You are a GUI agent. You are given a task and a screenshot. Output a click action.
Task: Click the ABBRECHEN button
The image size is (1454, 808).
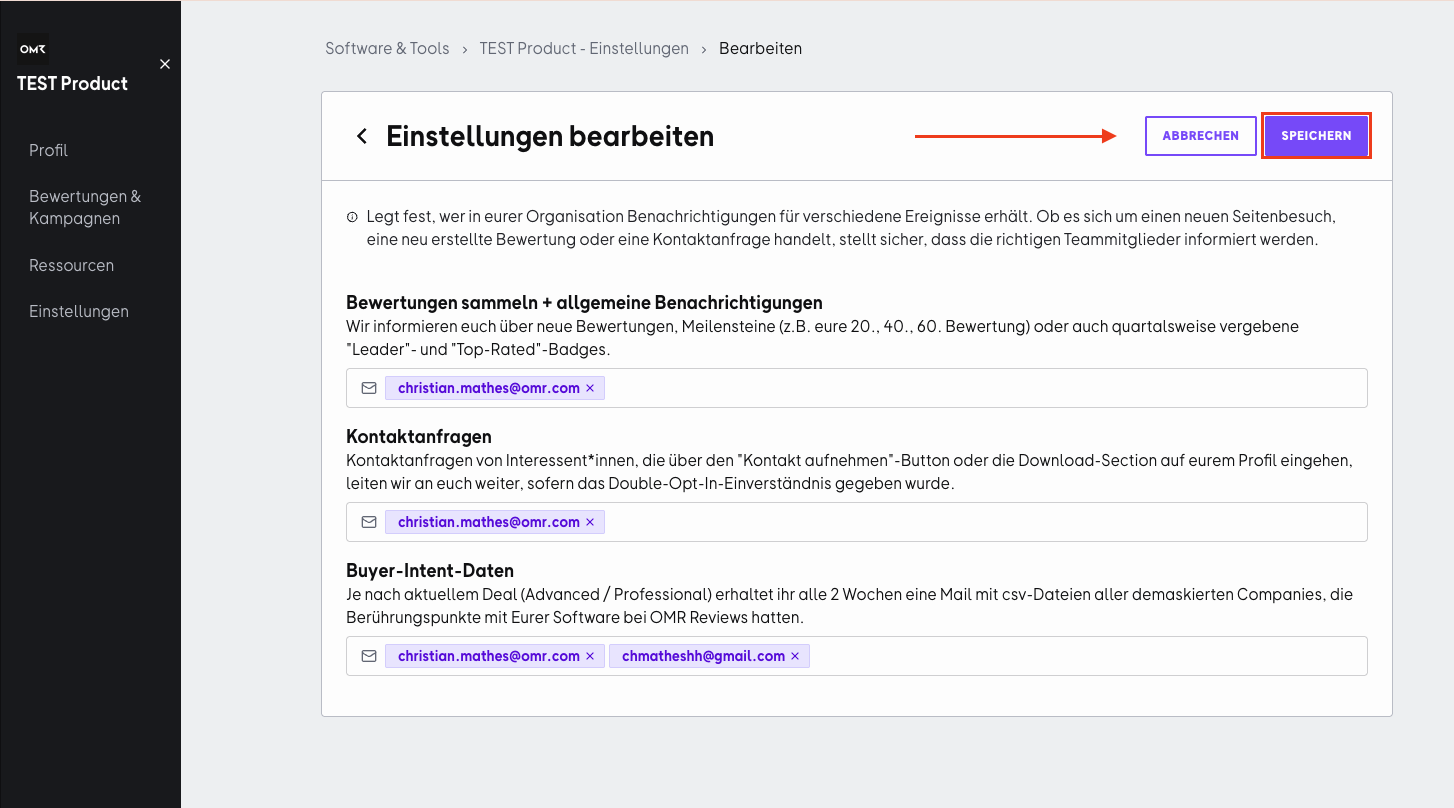pos(1201,136)
